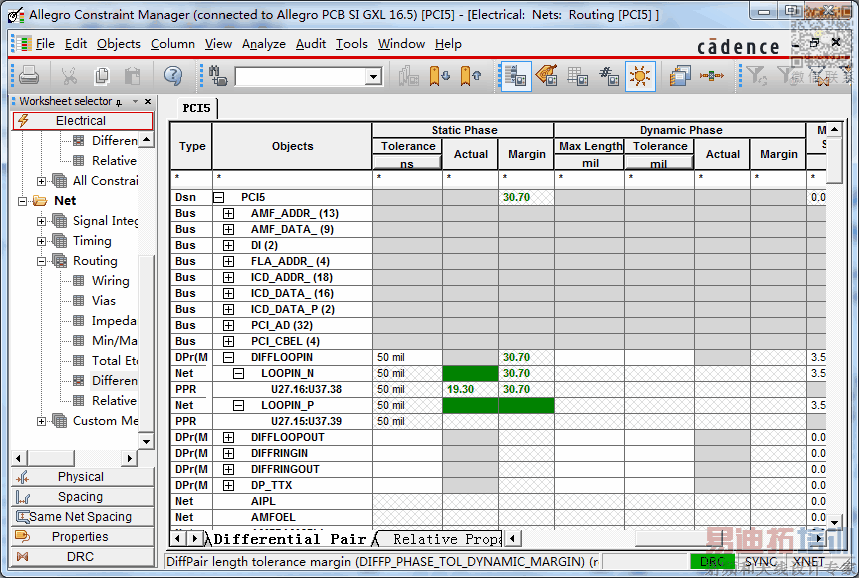
Task: Click the grayed analyze buildings icon
Action: point(408,76)
